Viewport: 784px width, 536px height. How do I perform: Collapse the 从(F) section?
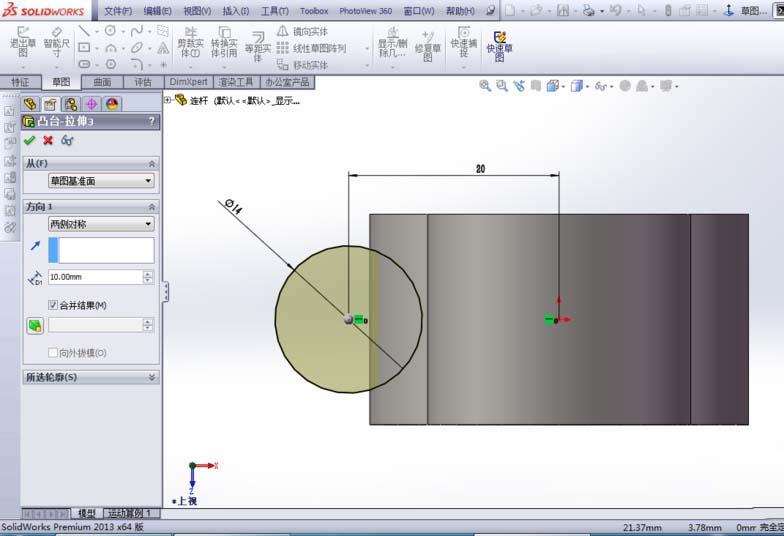point(152,164)
